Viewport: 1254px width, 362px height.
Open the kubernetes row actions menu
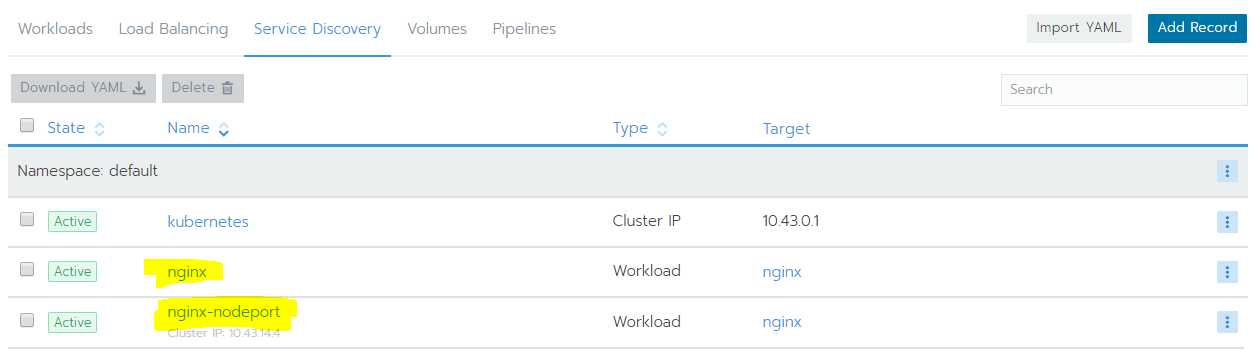point(1227,221)
